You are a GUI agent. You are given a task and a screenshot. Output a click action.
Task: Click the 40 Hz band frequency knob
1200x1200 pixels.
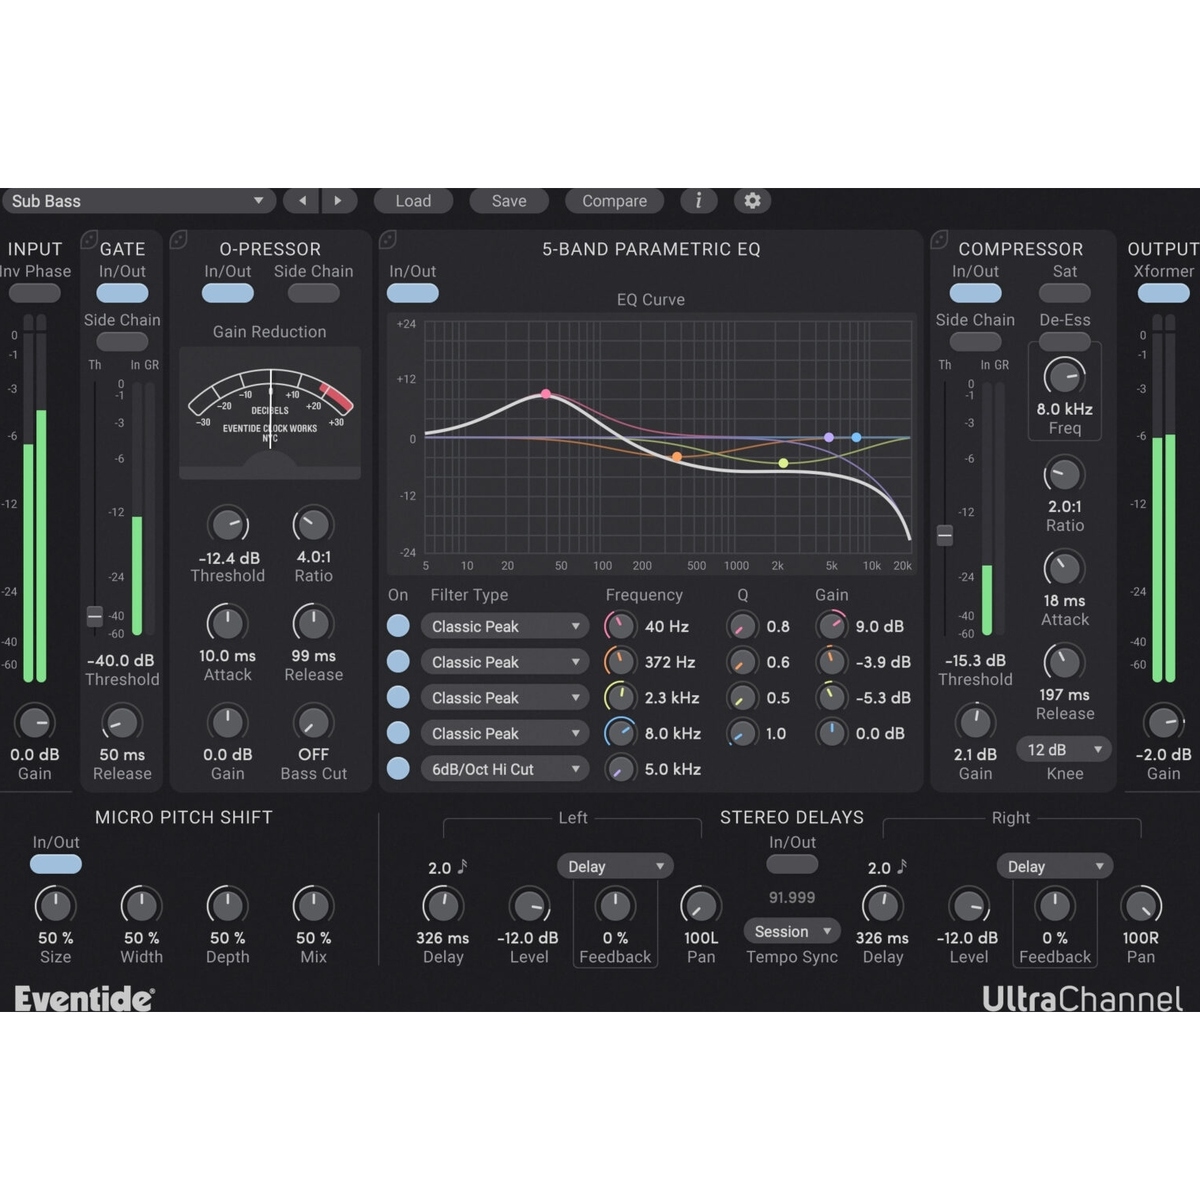(620, 626)
